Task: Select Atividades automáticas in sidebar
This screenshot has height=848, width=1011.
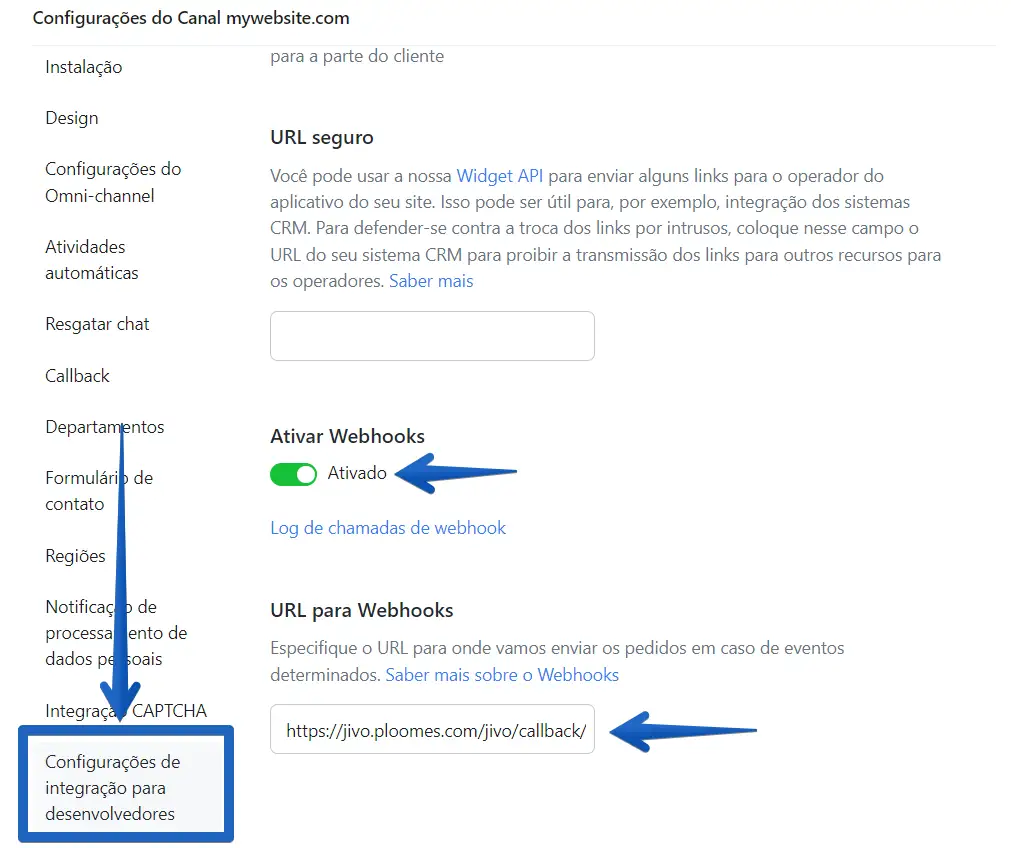Action: click(x=92, y=260)
